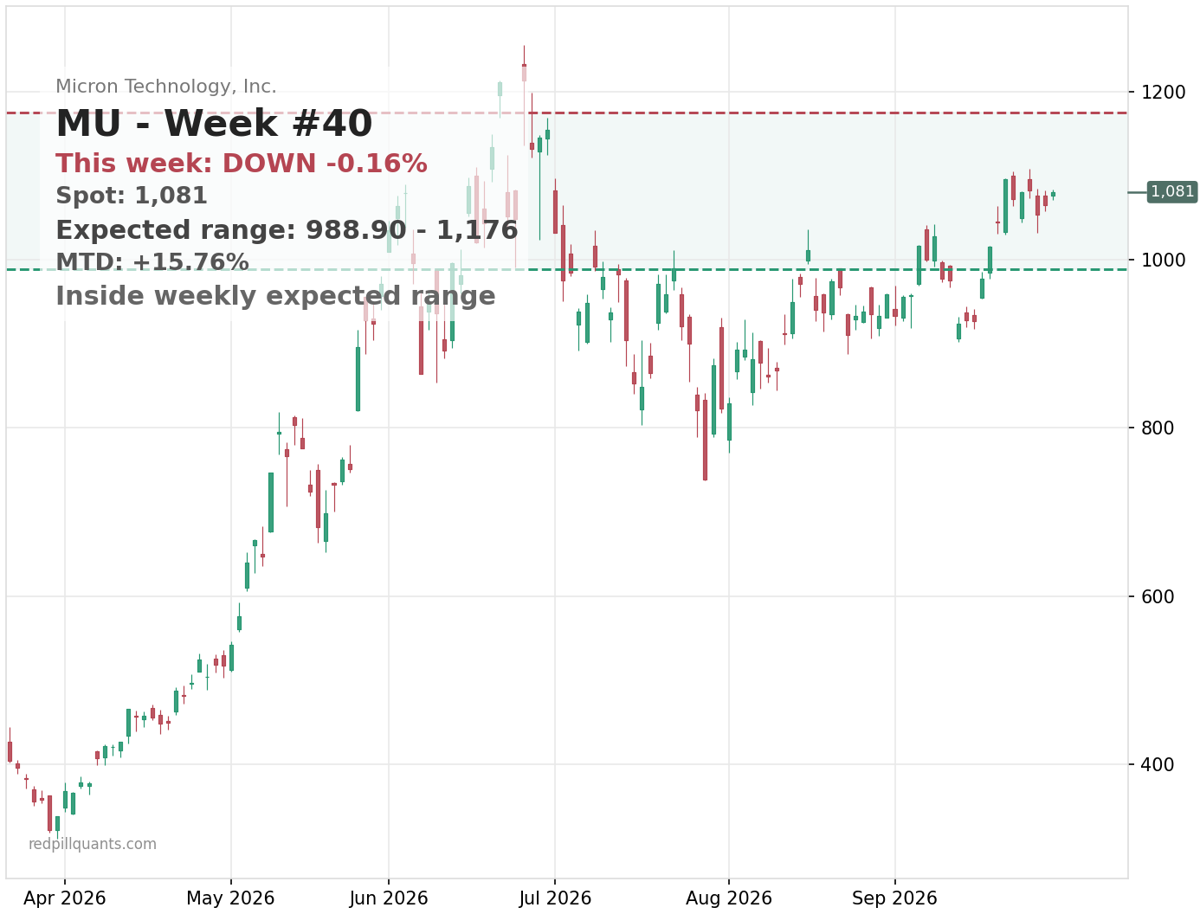Image resolution: width=1200 pixels, height=914 pixels.
Task: Click the 1200 y-axis label
Action: pyautogui.click(x=1161, y=92)
